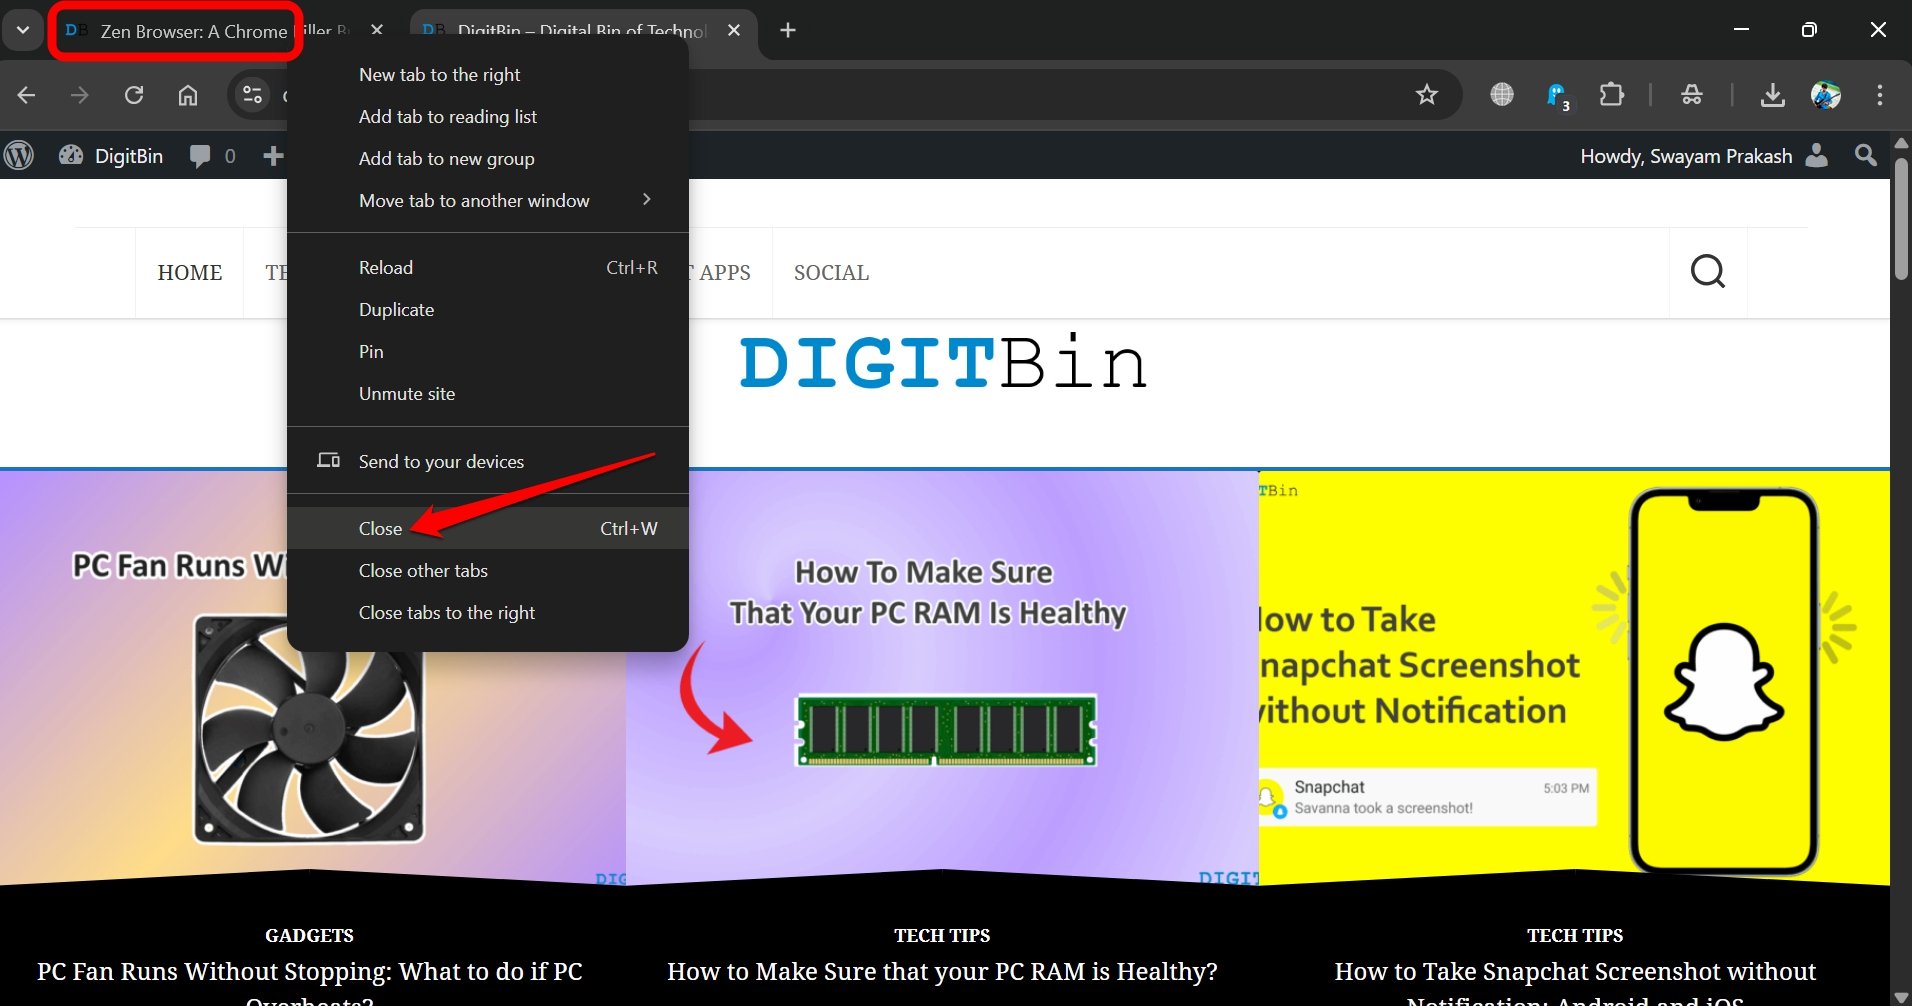Select New tab to the right
This screenshot has height=1006, width=1912.
click(488, 75)
